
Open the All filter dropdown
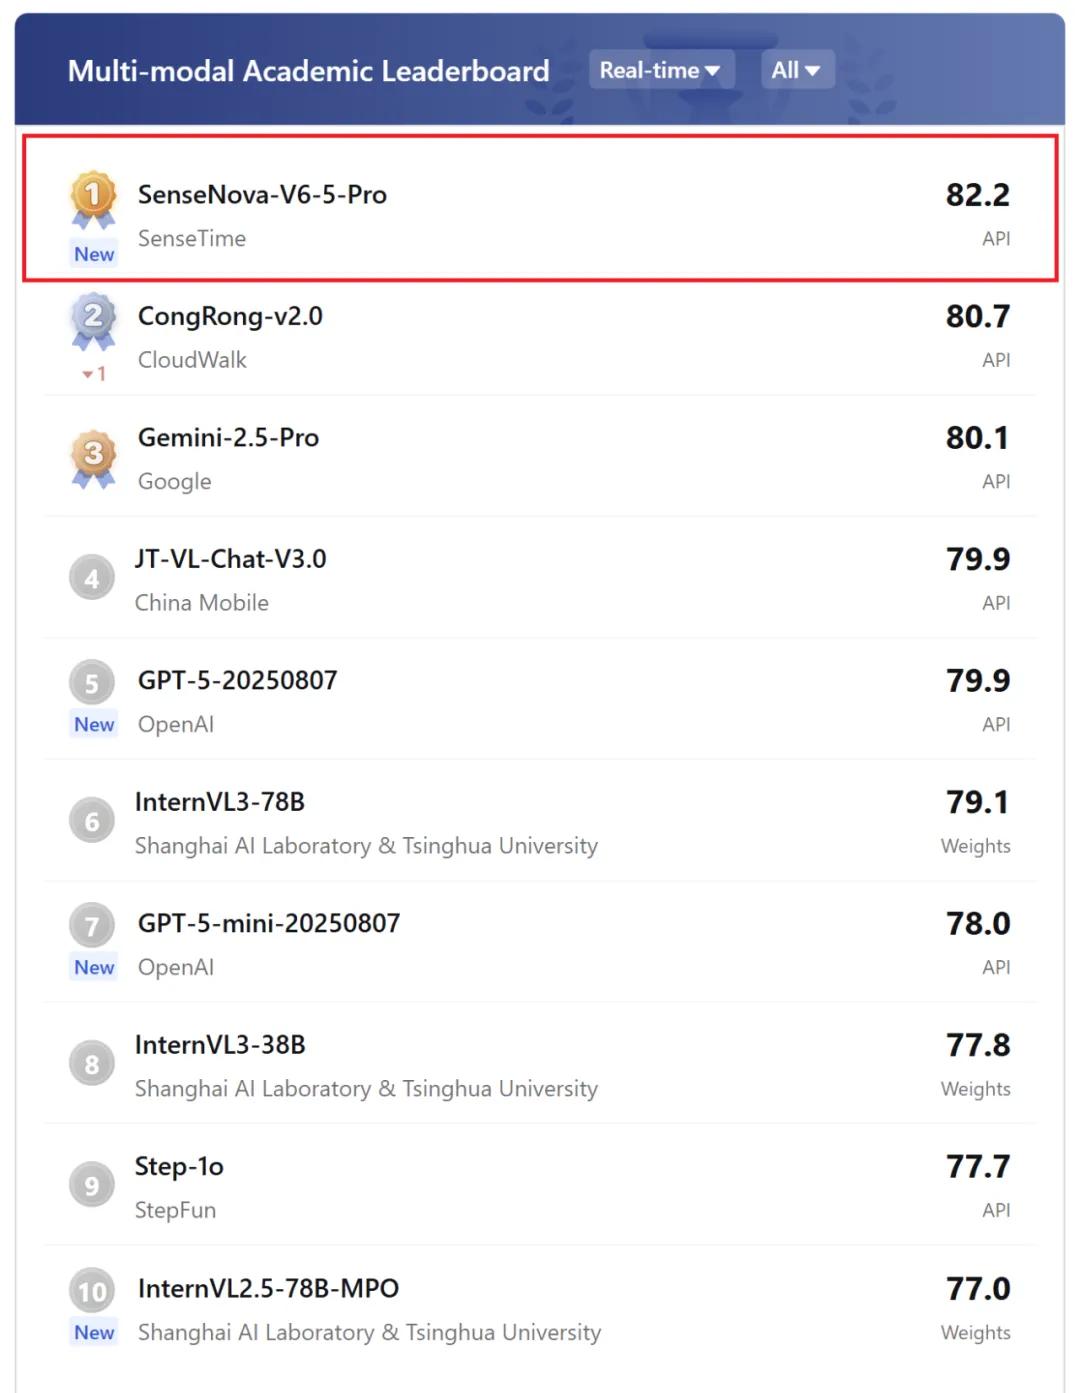coord(797,70)
